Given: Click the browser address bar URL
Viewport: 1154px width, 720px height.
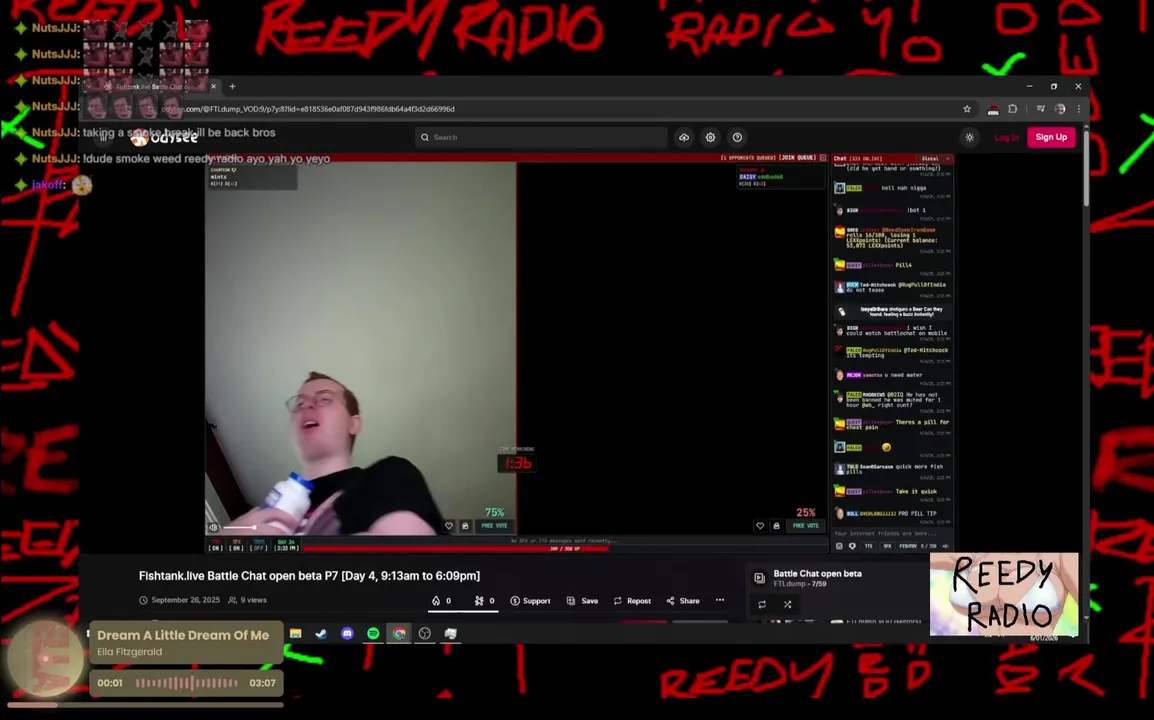Looking at the screenshot, I should (x=308, y=109).
